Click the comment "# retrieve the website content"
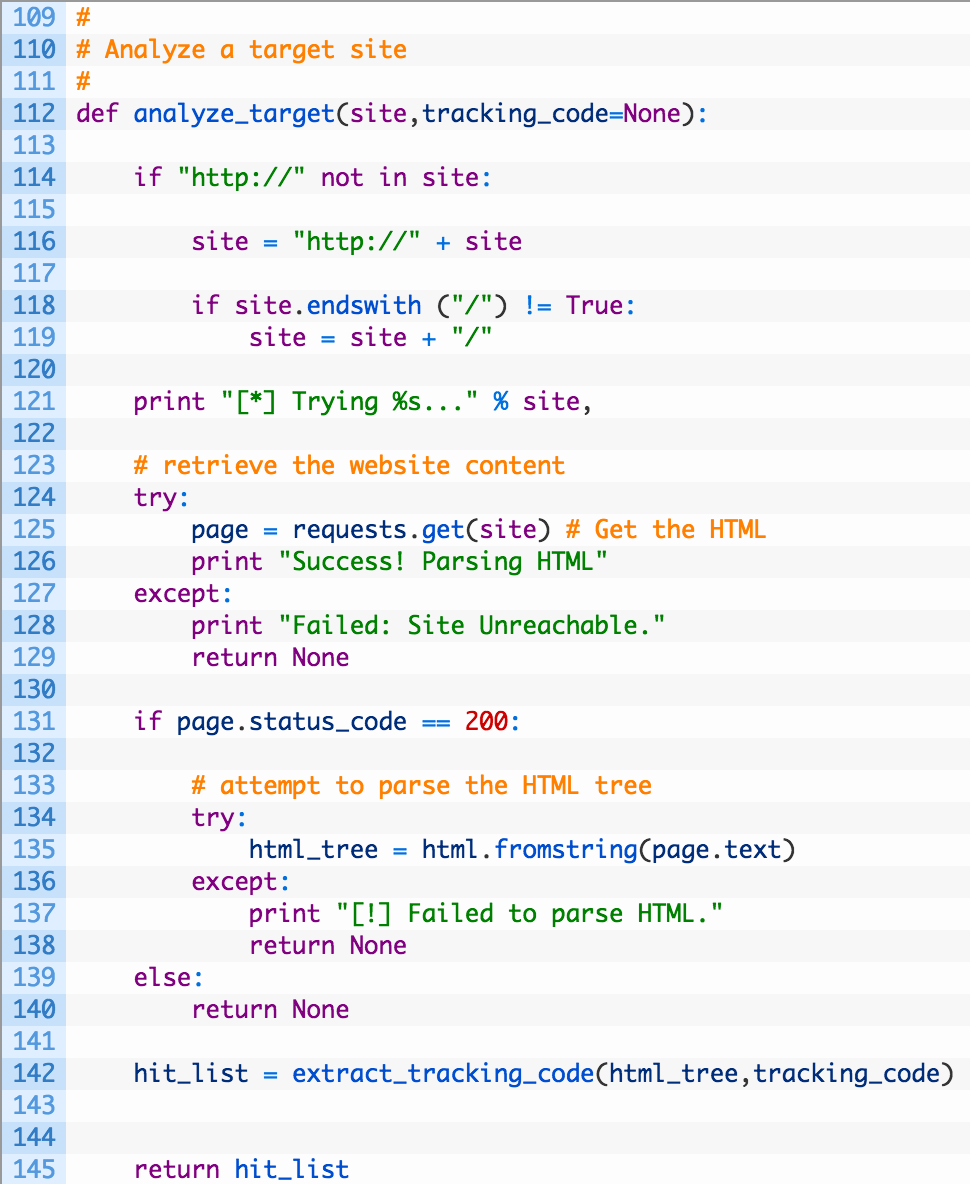The width and height of the screenshot is (970, 1184). point(350,466)
